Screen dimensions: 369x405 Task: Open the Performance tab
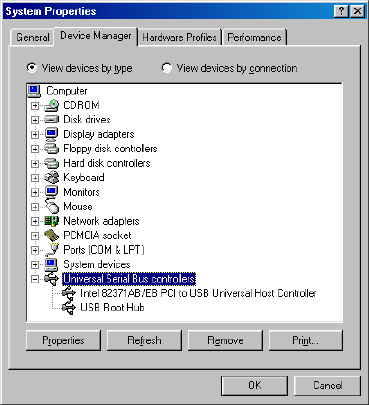[x=254, y=37]
